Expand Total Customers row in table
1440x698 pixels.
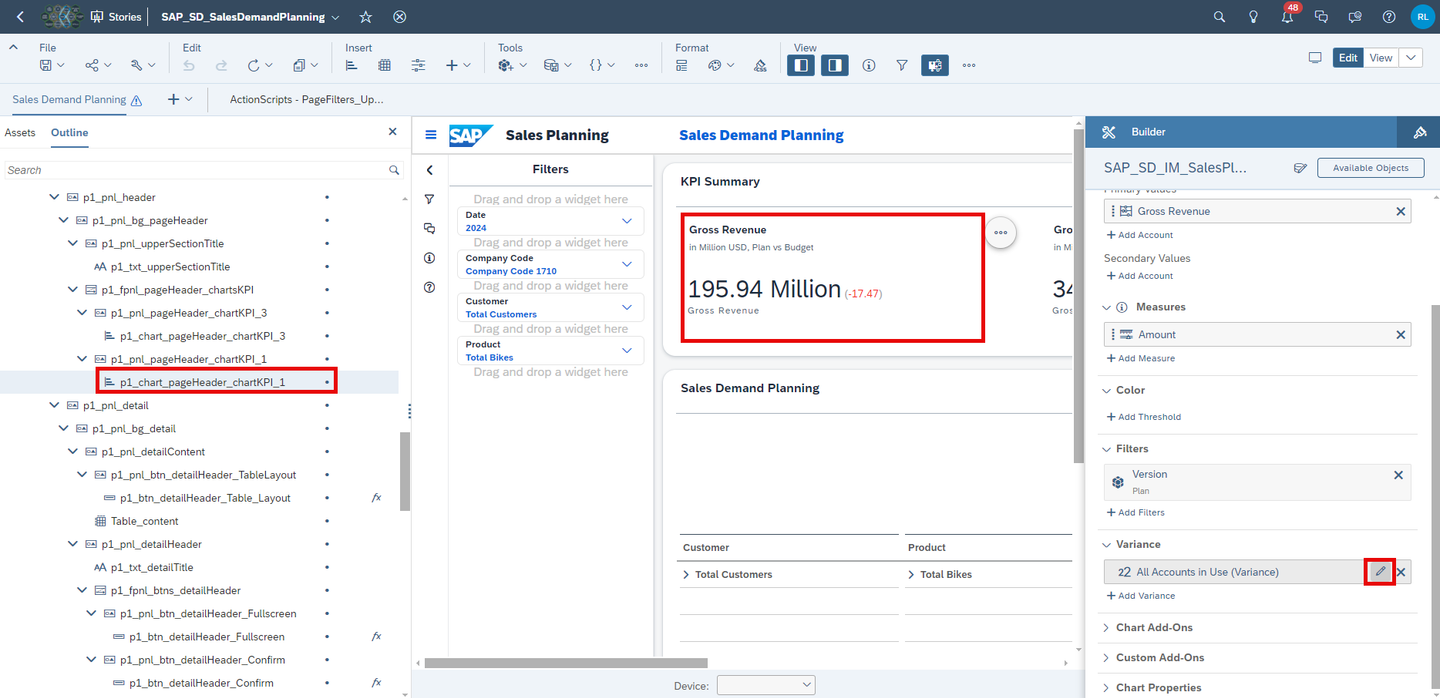tap(686, 575)
